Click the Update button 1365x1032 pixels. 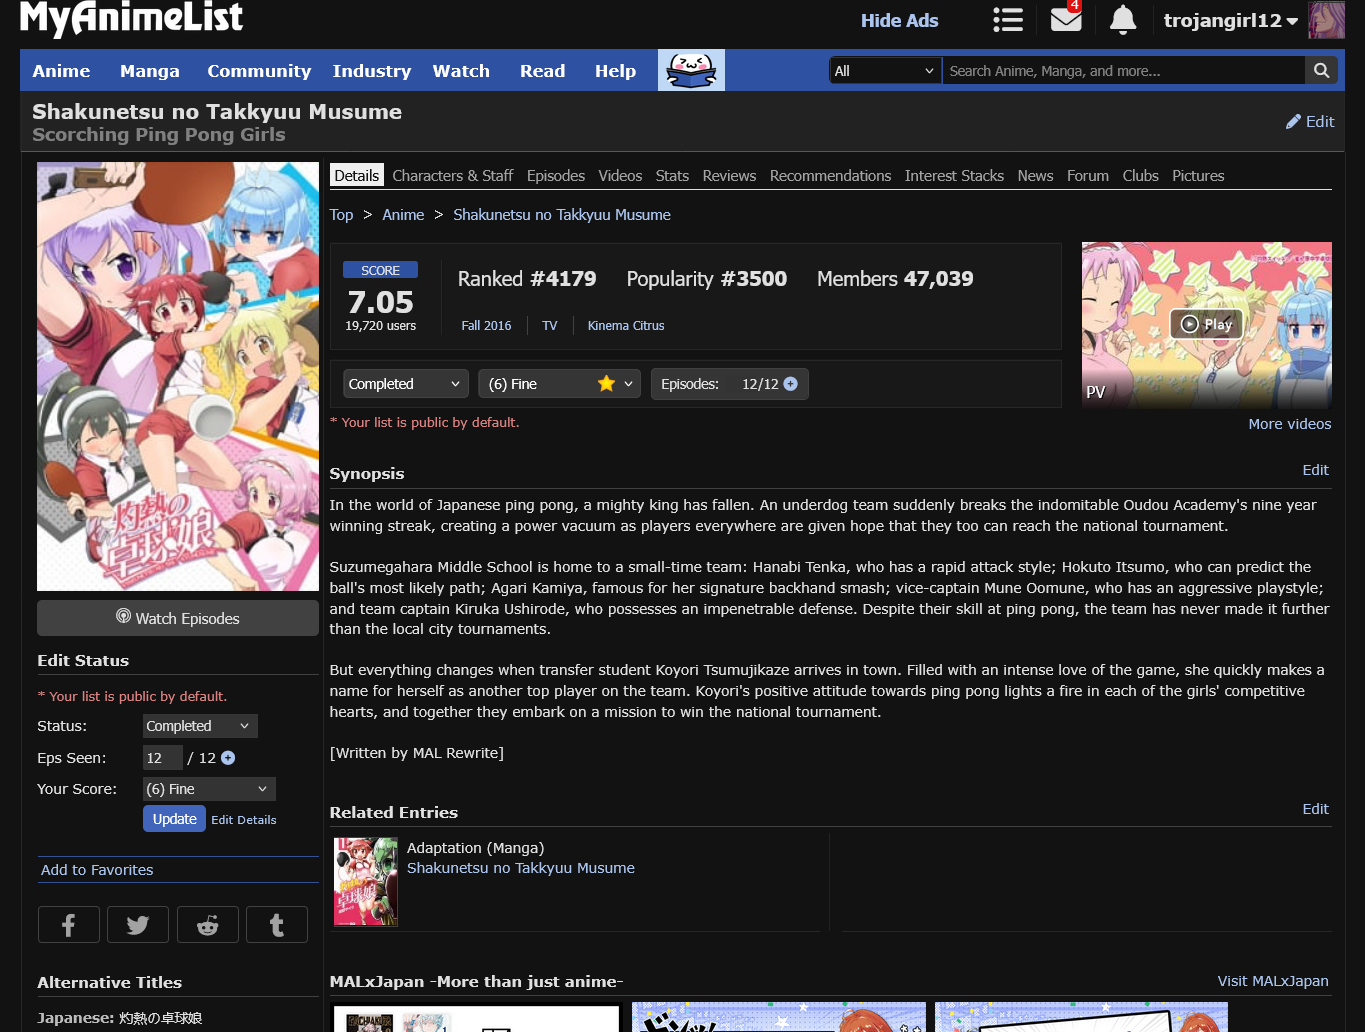174,819
